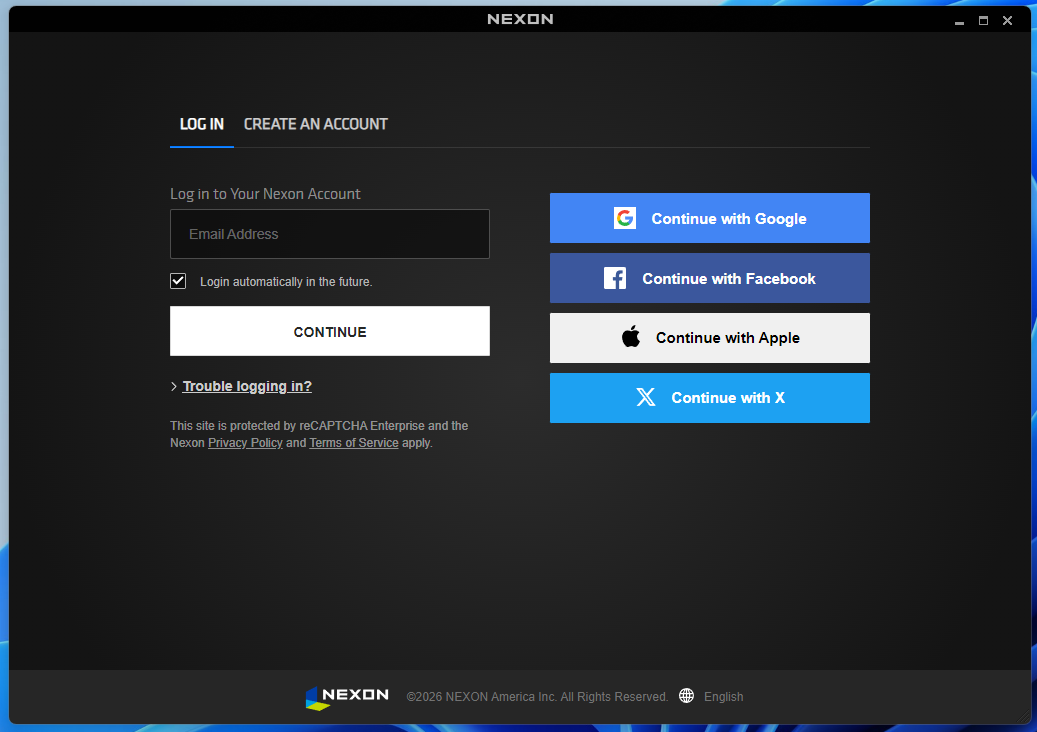Focus the Email Address input field
The image size is (1037, 732).
[x=330, y=234]
